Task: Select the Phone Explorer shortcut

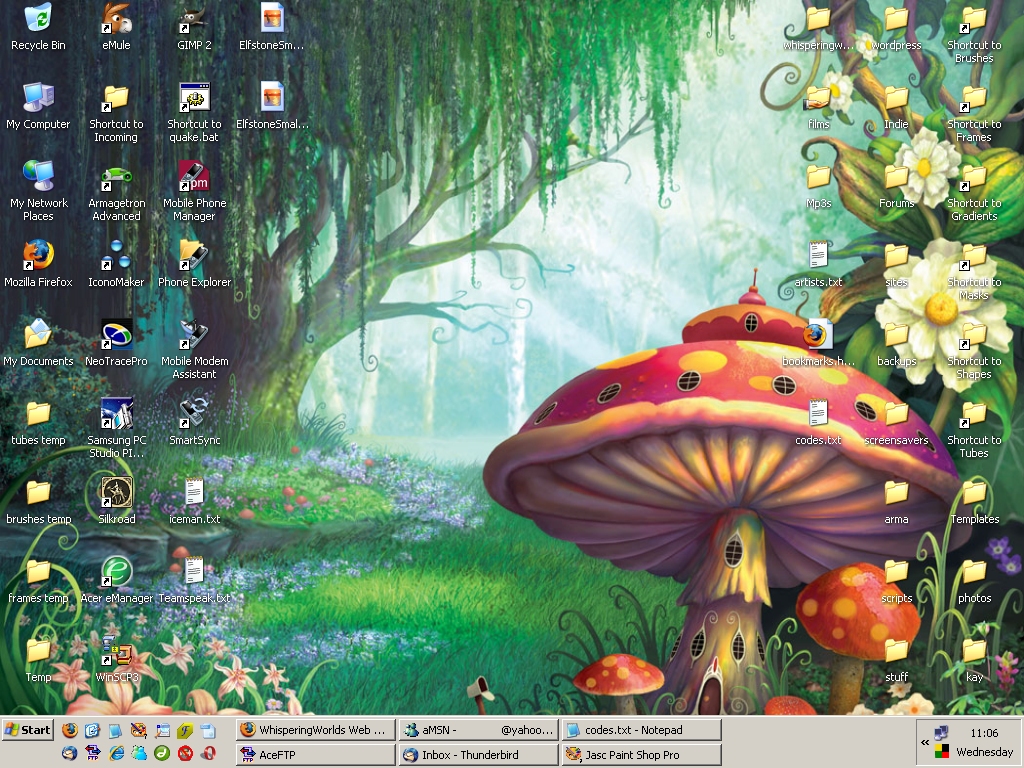Action: click(x=194, y=264)
